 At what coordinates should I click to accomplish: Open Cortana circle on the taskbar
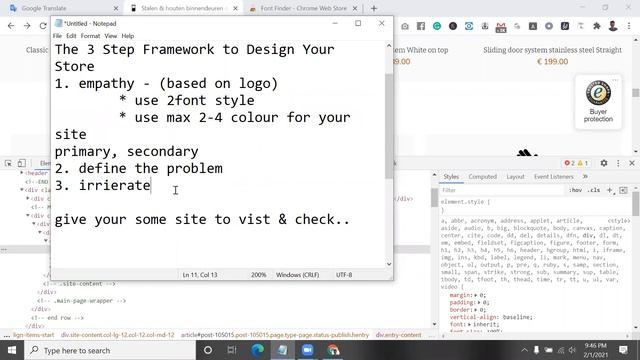tap(207, 350)
